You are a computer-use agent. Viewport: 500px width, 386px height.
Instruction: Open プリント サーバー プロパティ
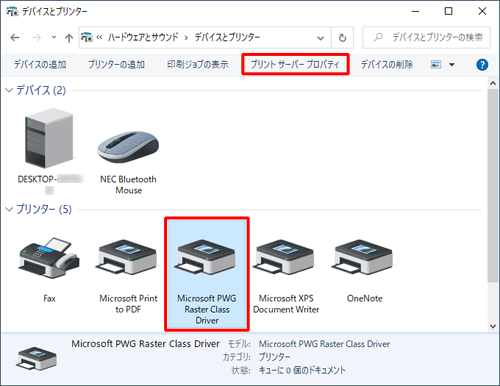click(x=295, y=64)
